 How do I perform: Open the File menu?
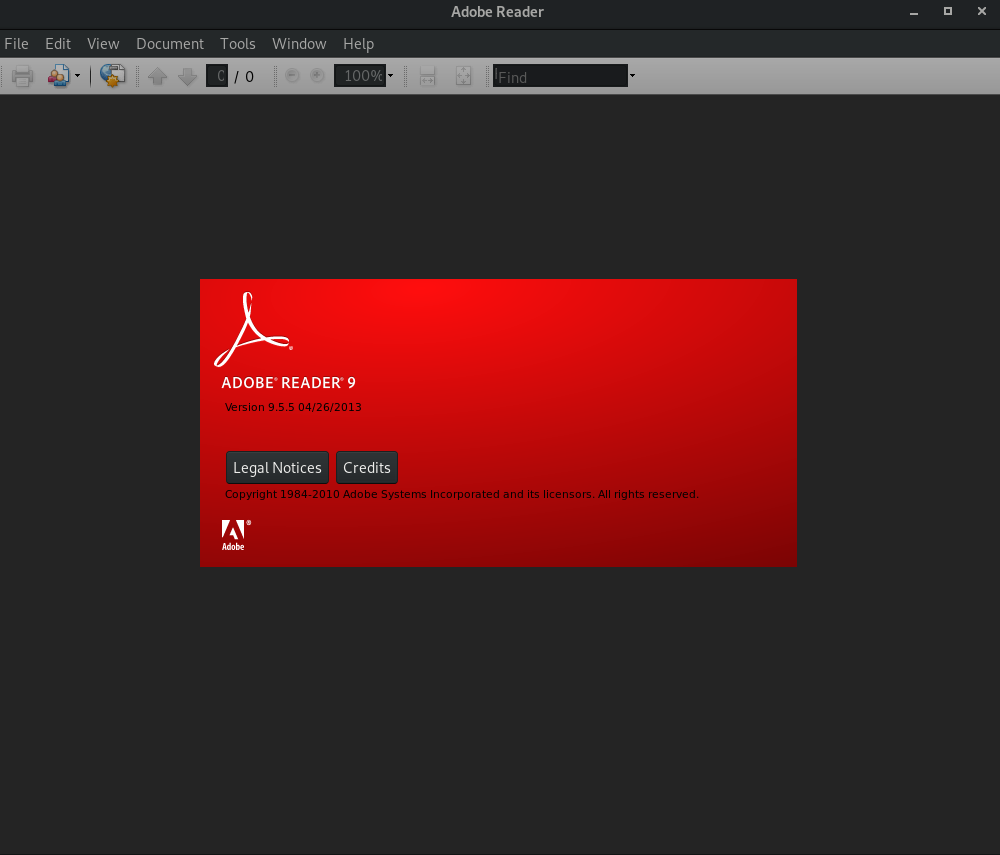point(17,44)
